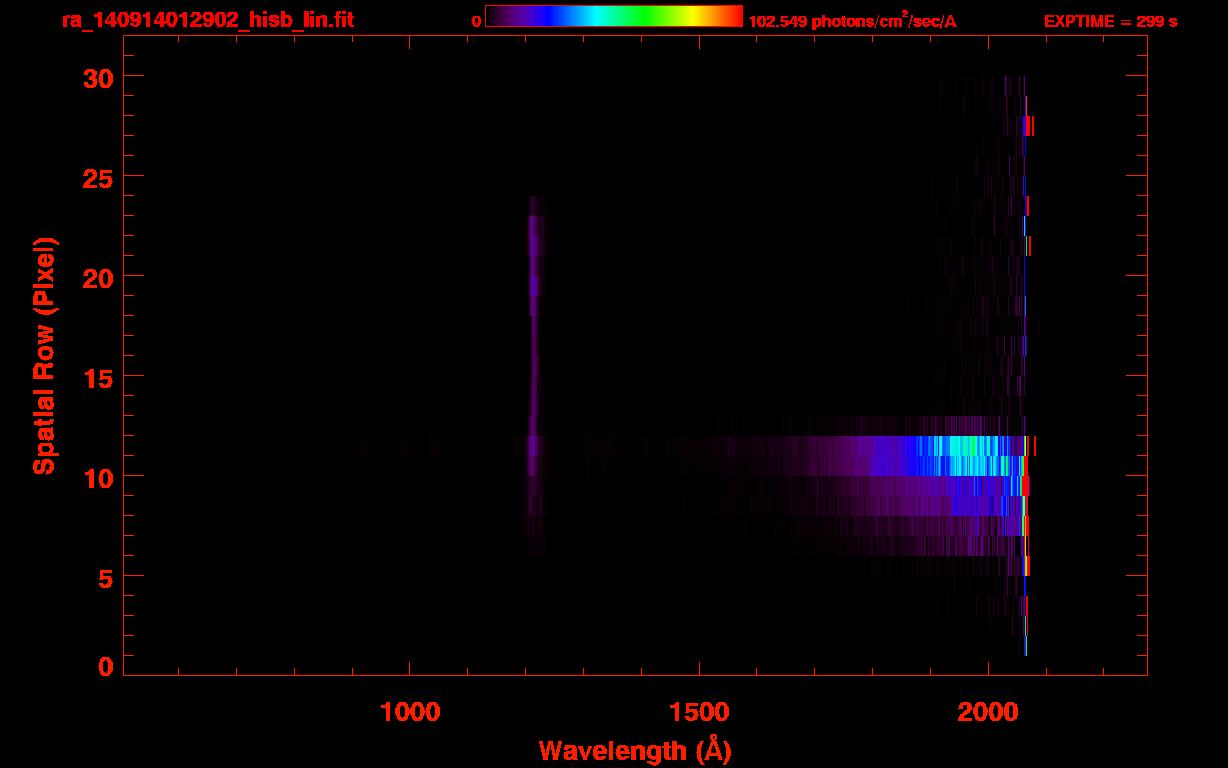The image size is (1228, 768).
Task: Click the 1000 wavelength tick label
Action: point(409,711)
